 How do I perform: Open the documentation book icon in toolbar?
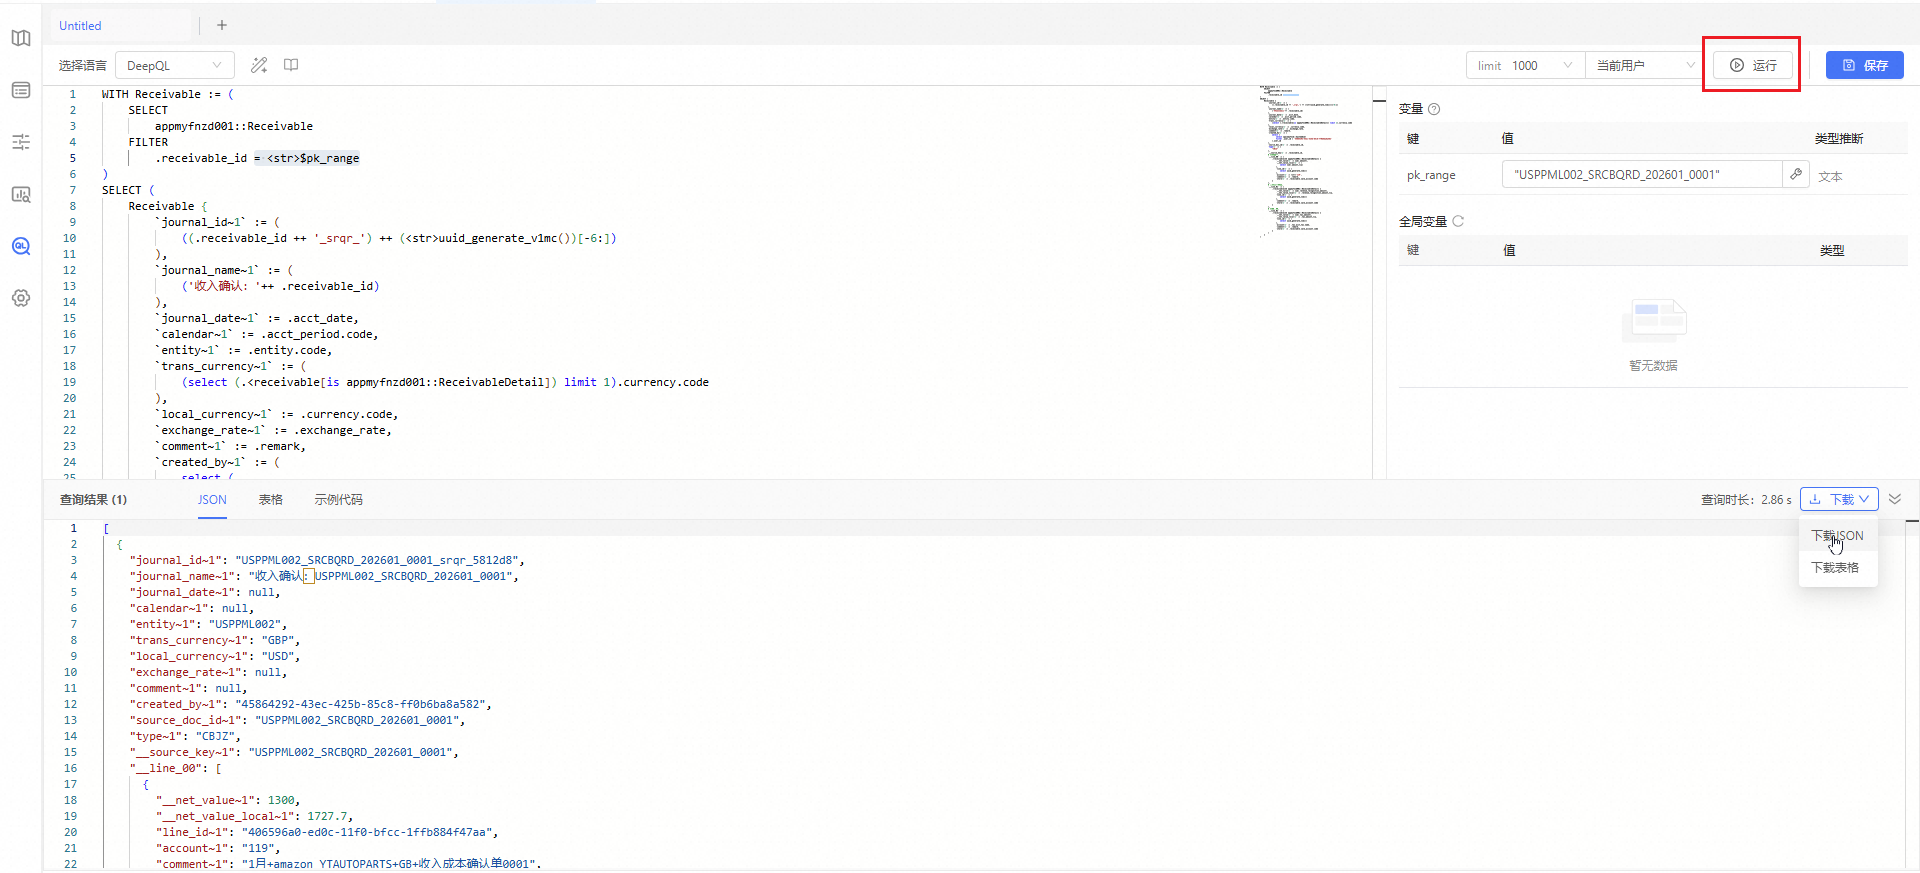coord(291,65)
